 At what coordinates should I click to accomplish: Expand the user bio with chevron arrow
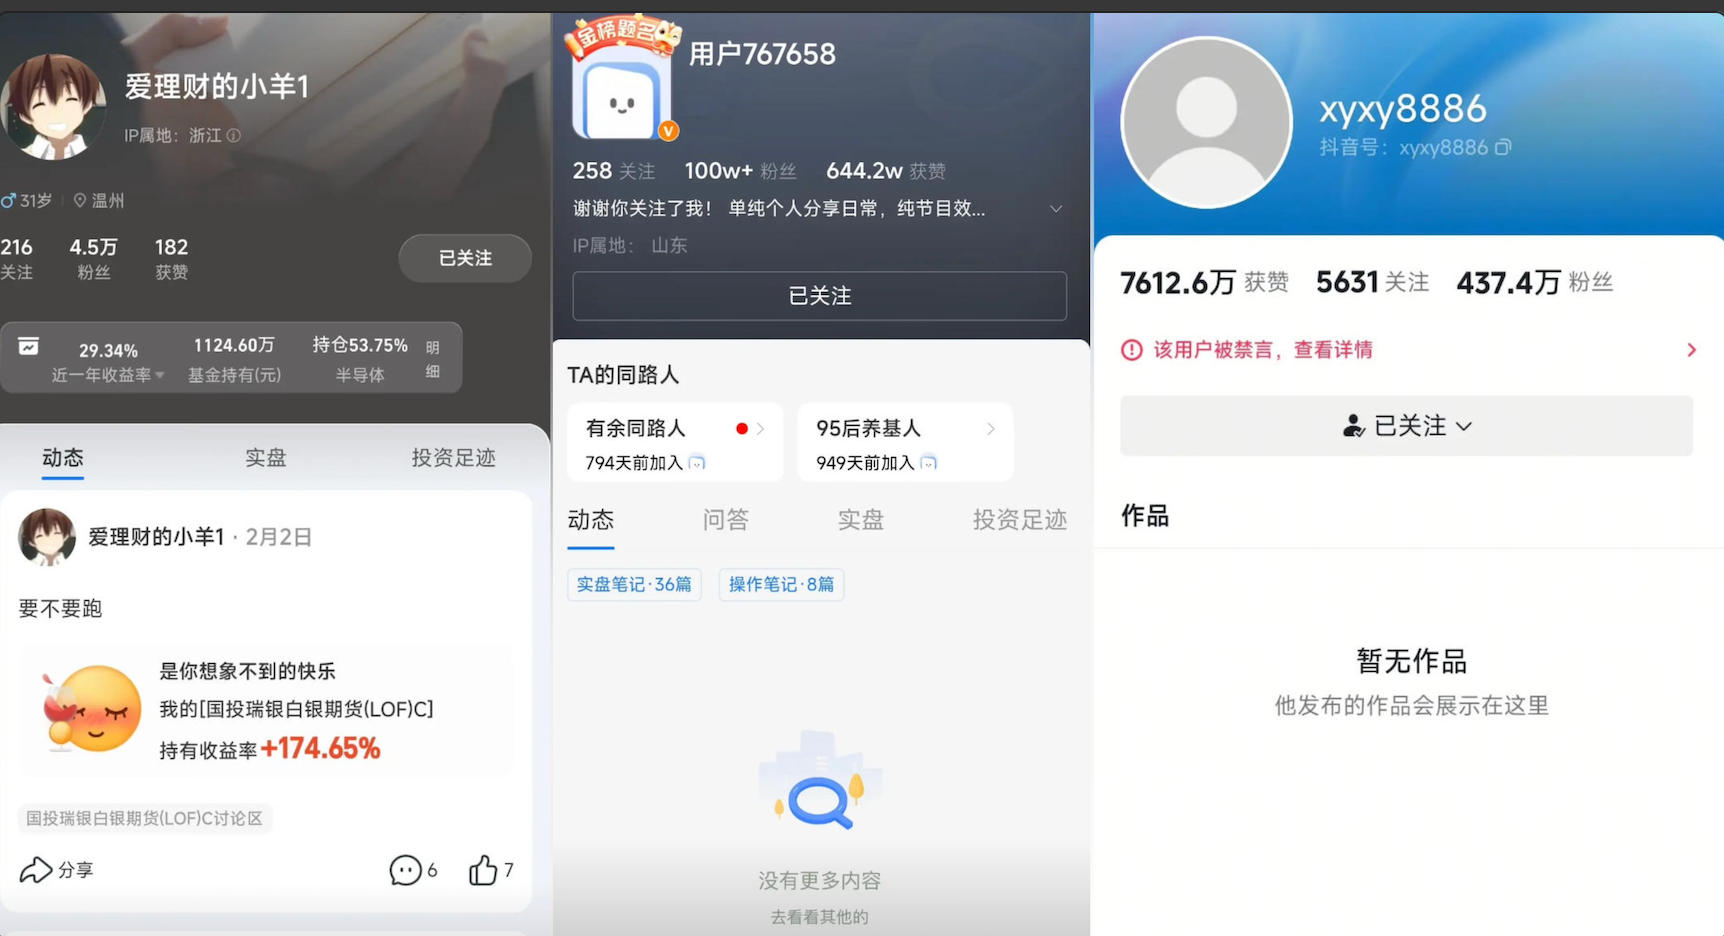[1055, 209]
